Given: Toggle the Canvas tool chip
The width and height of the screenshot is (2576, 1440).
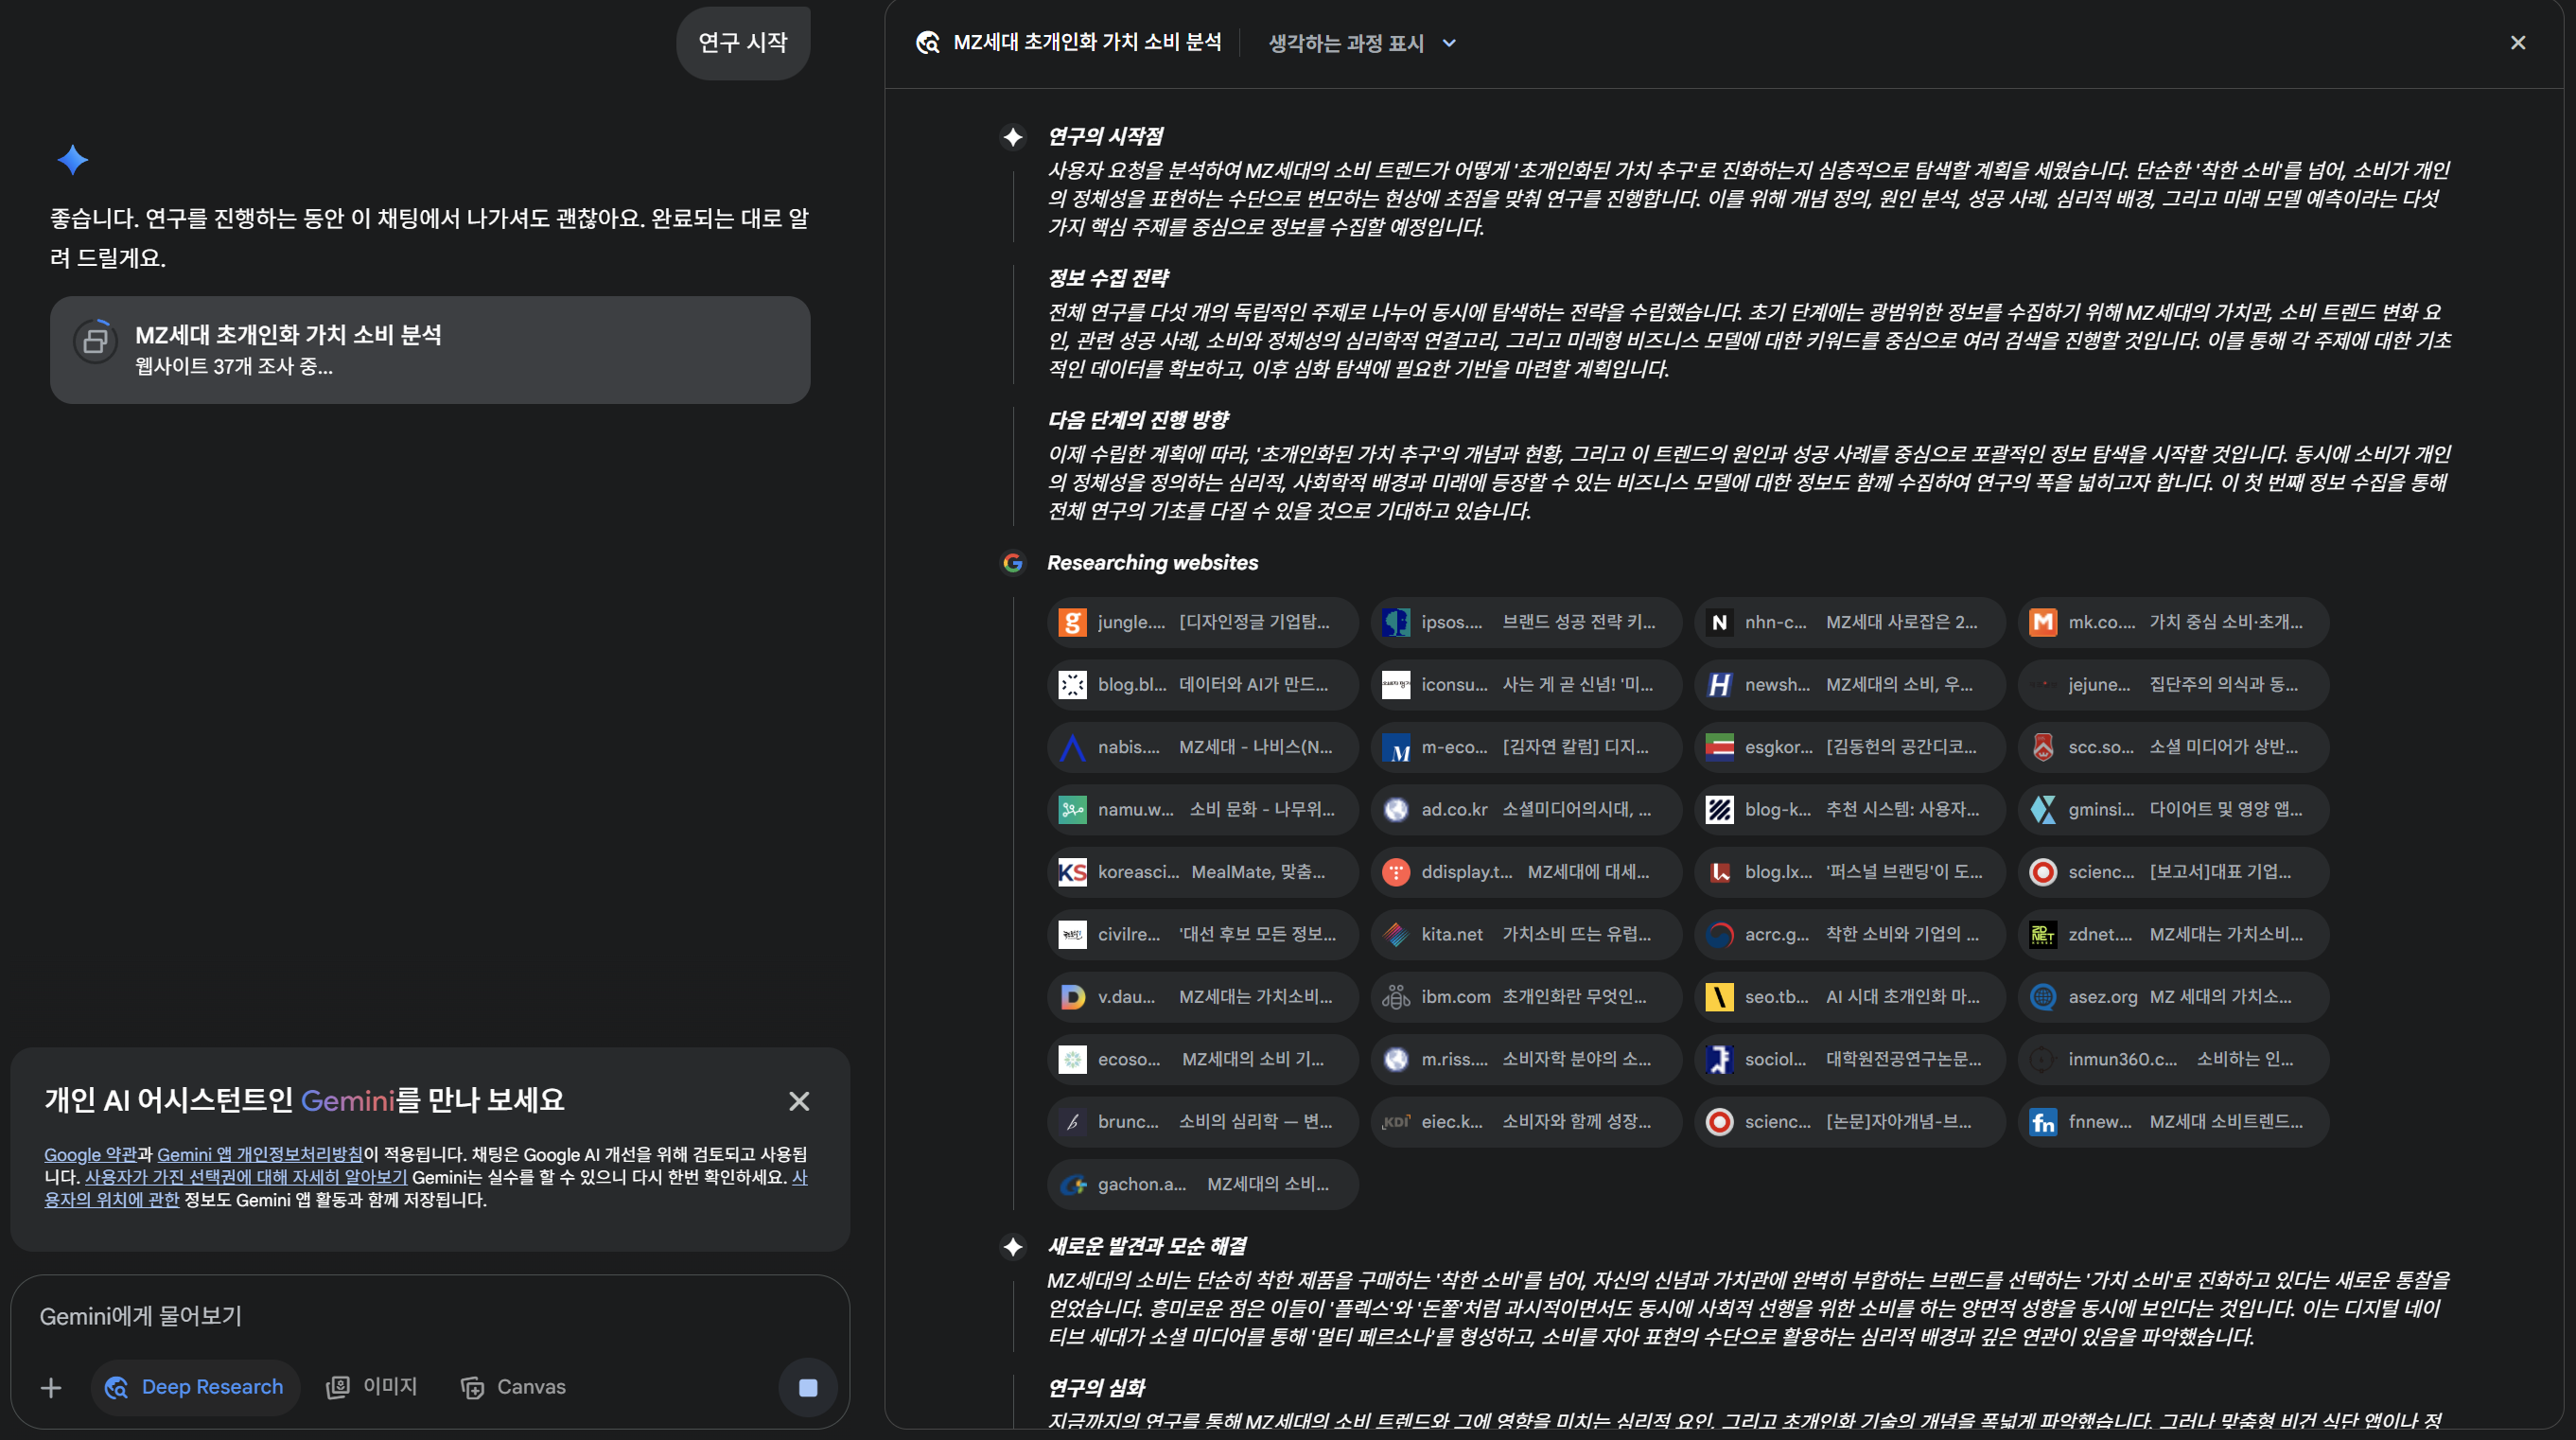Looking at the screenshot, I should point(513,1387).
